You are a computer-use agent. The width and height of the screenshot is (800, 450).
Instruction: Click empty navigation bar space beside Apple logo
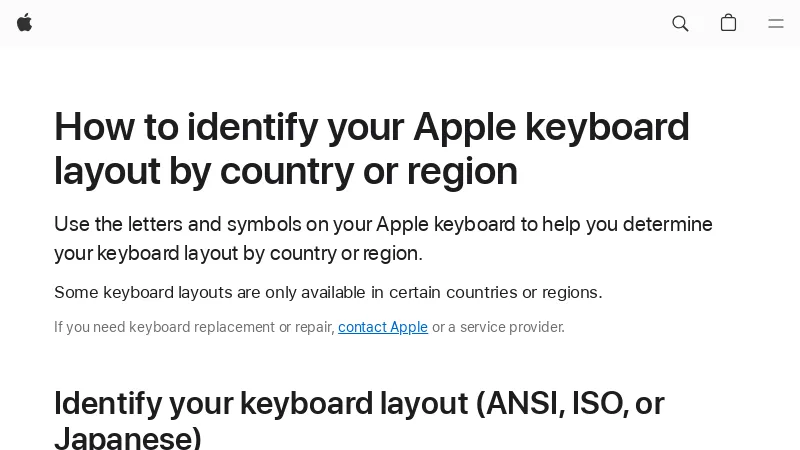tap(340, 23)
